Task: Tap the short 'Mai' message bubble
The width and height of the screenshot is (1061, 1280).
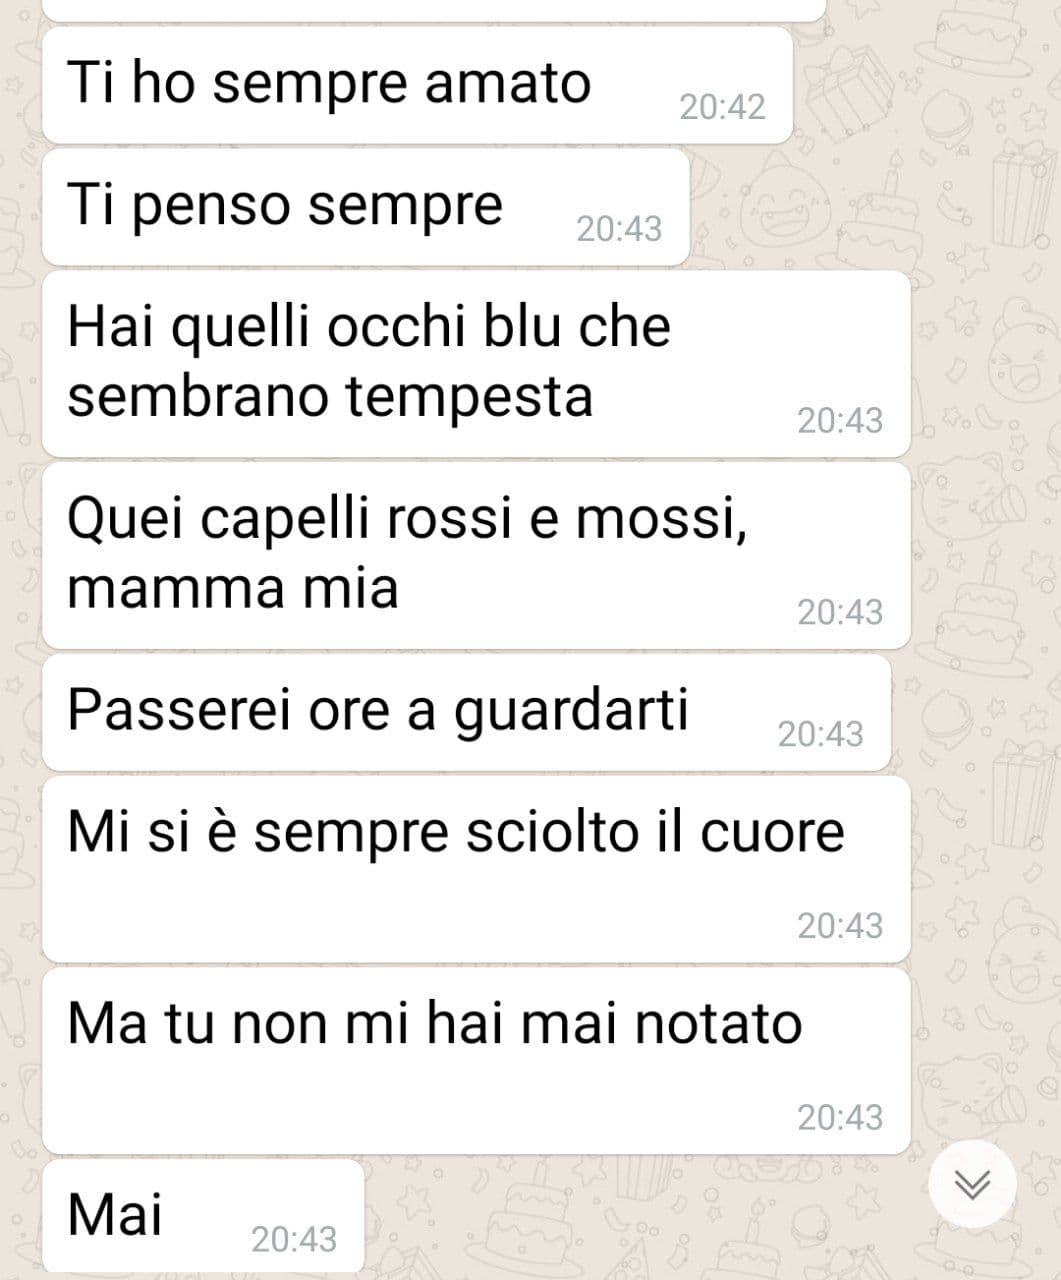Action: (203, 1216)
